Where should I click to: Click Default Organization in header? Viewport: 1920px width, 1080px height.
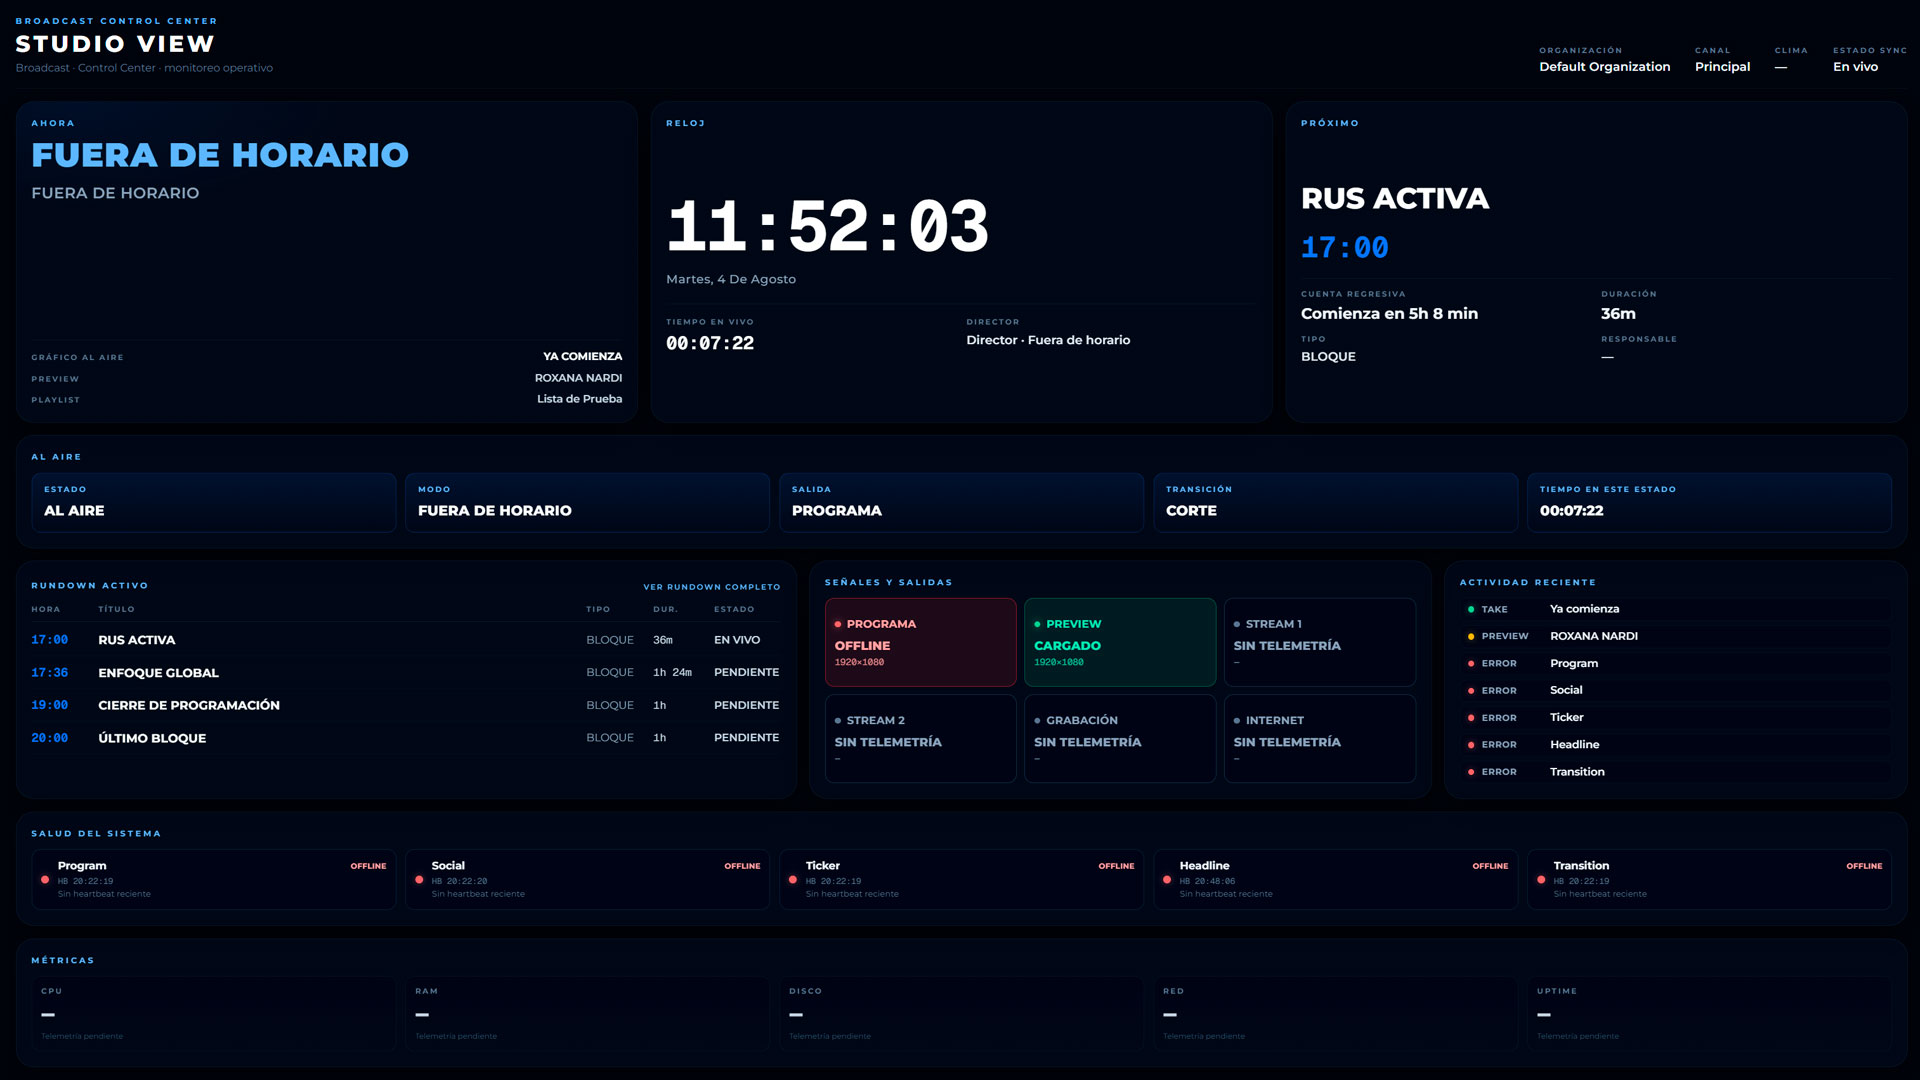[1604, 67]
